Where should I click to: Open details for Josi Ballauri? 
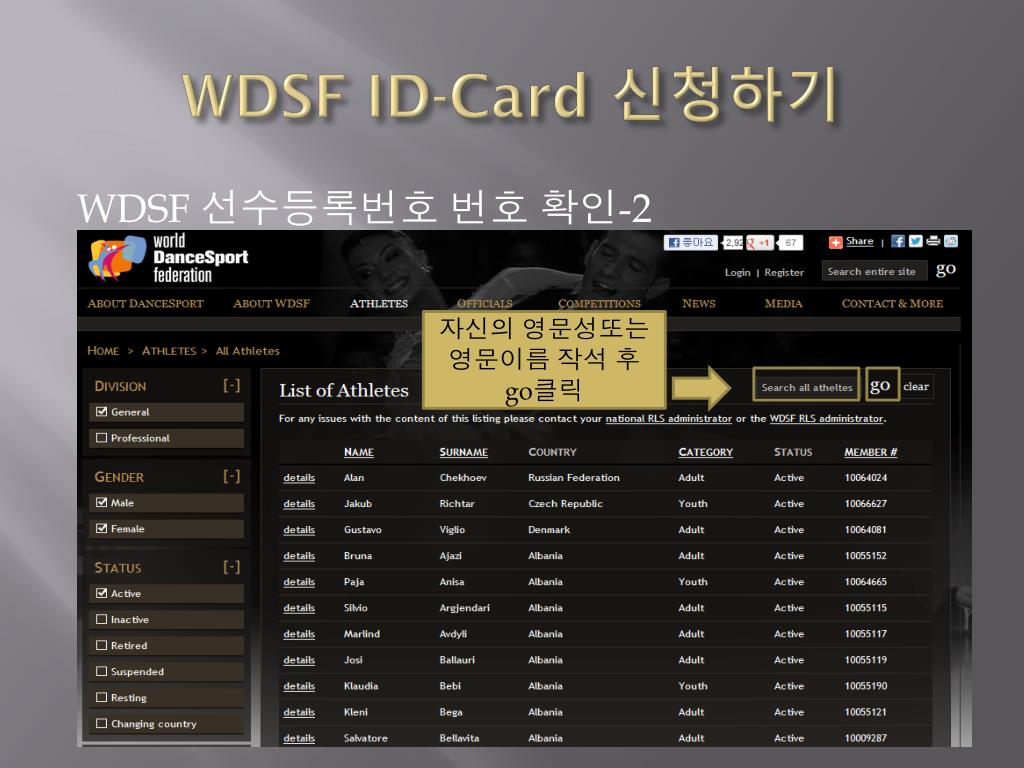coord(299,660)
